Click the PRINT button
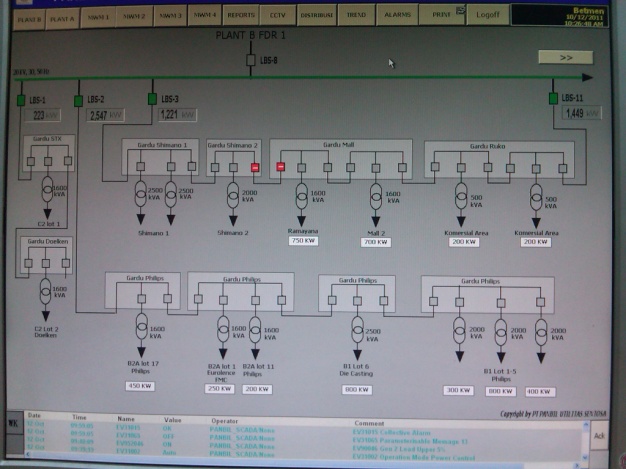 coord(442,14)
